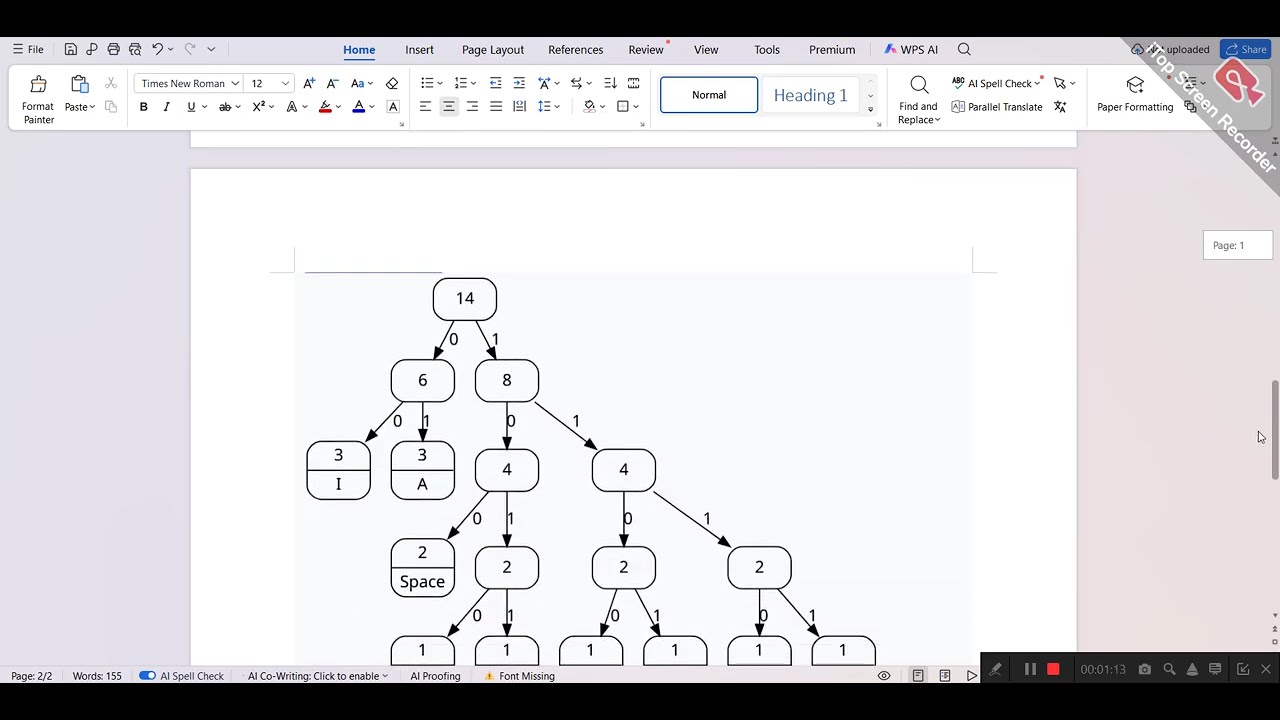Toggle Bold formatting
Screen dimensions: 1280x720
[143, 106]
